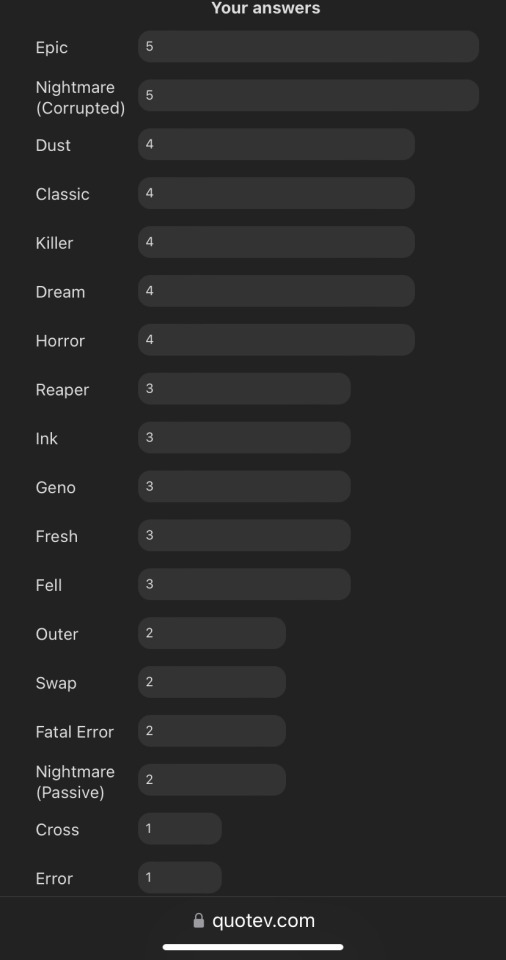Click the Nightmare (Passive) score bar
Image resolution: width=506 pixels, height=960 pixels.
212,780
